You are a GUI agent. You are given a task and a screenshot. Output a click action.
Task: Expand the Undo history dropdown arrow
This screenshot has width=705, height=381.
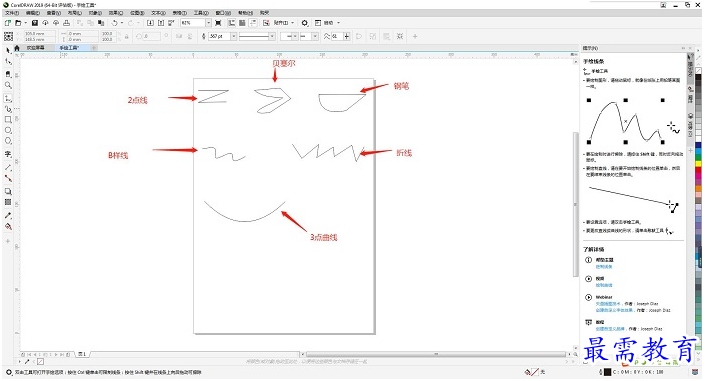tap(122, 22)
